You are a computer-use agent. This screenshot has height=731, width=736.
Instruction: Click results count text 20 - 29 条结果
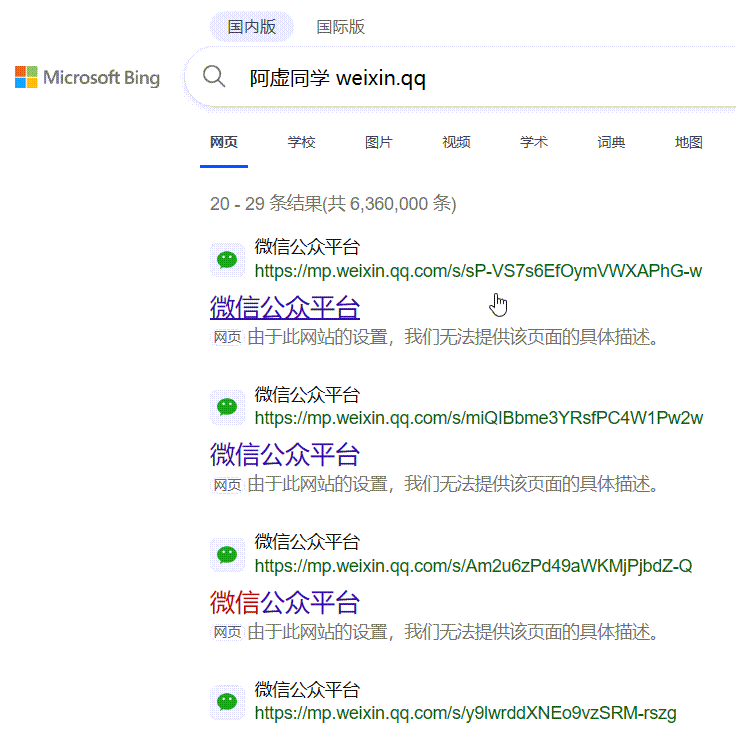tap(333, 204)
